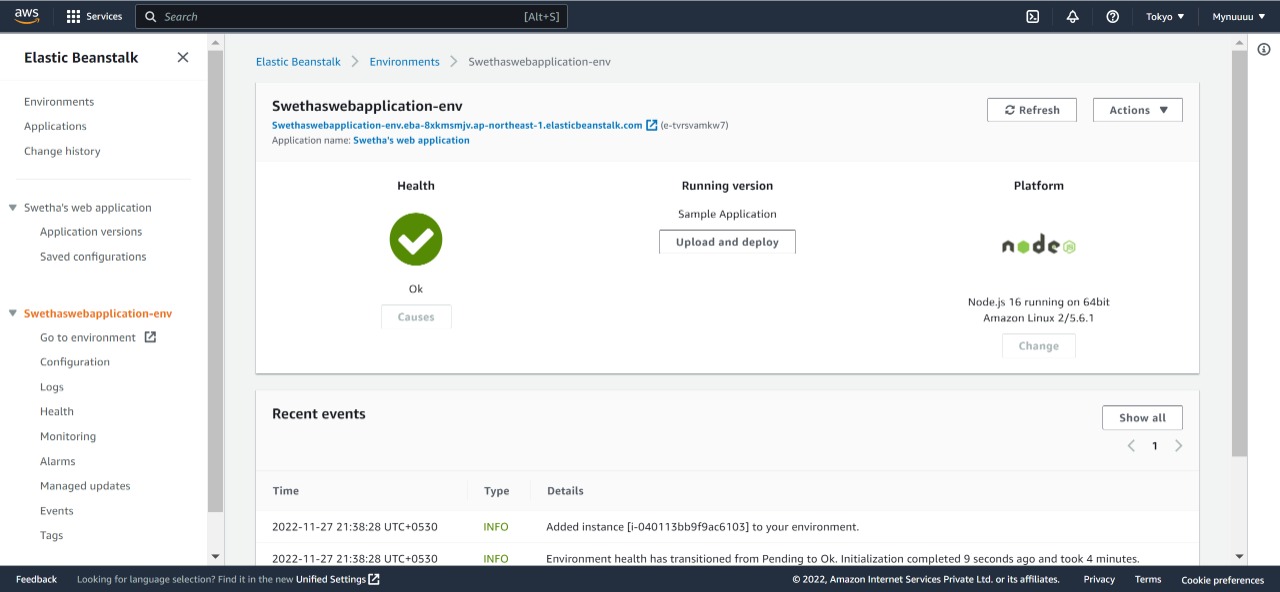This screenshot has height=592, width=1280.
Task: Click the Details column header
Action: tap(565, 491)
